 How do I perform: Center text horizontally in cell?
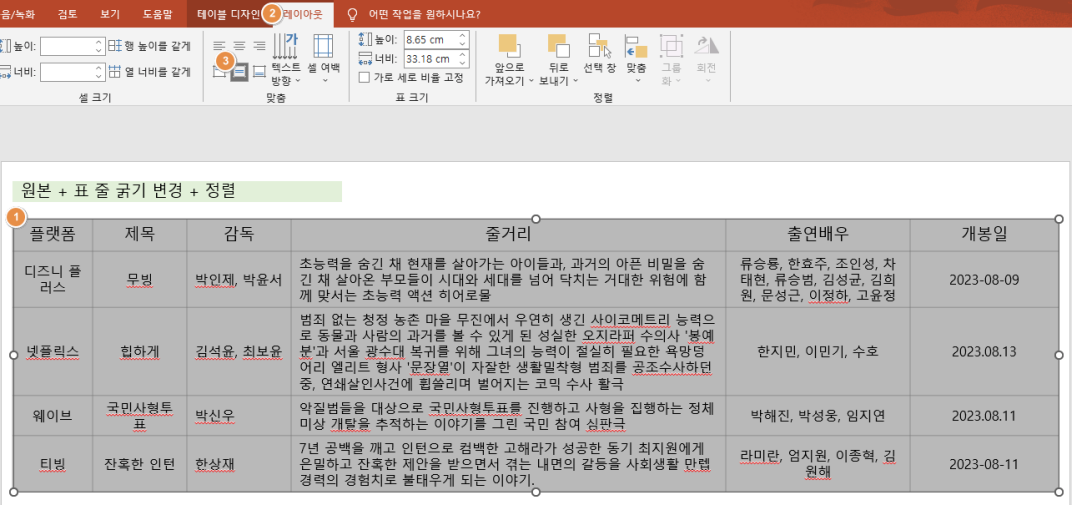pyautogui.click(x=239, y=46)
